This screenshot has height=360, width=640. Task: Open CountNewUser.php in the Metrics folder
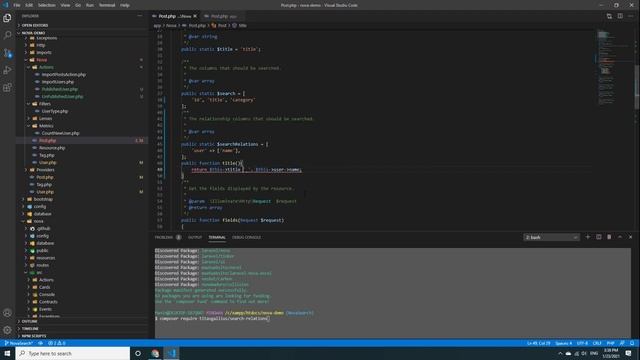(x=60, y=133)
